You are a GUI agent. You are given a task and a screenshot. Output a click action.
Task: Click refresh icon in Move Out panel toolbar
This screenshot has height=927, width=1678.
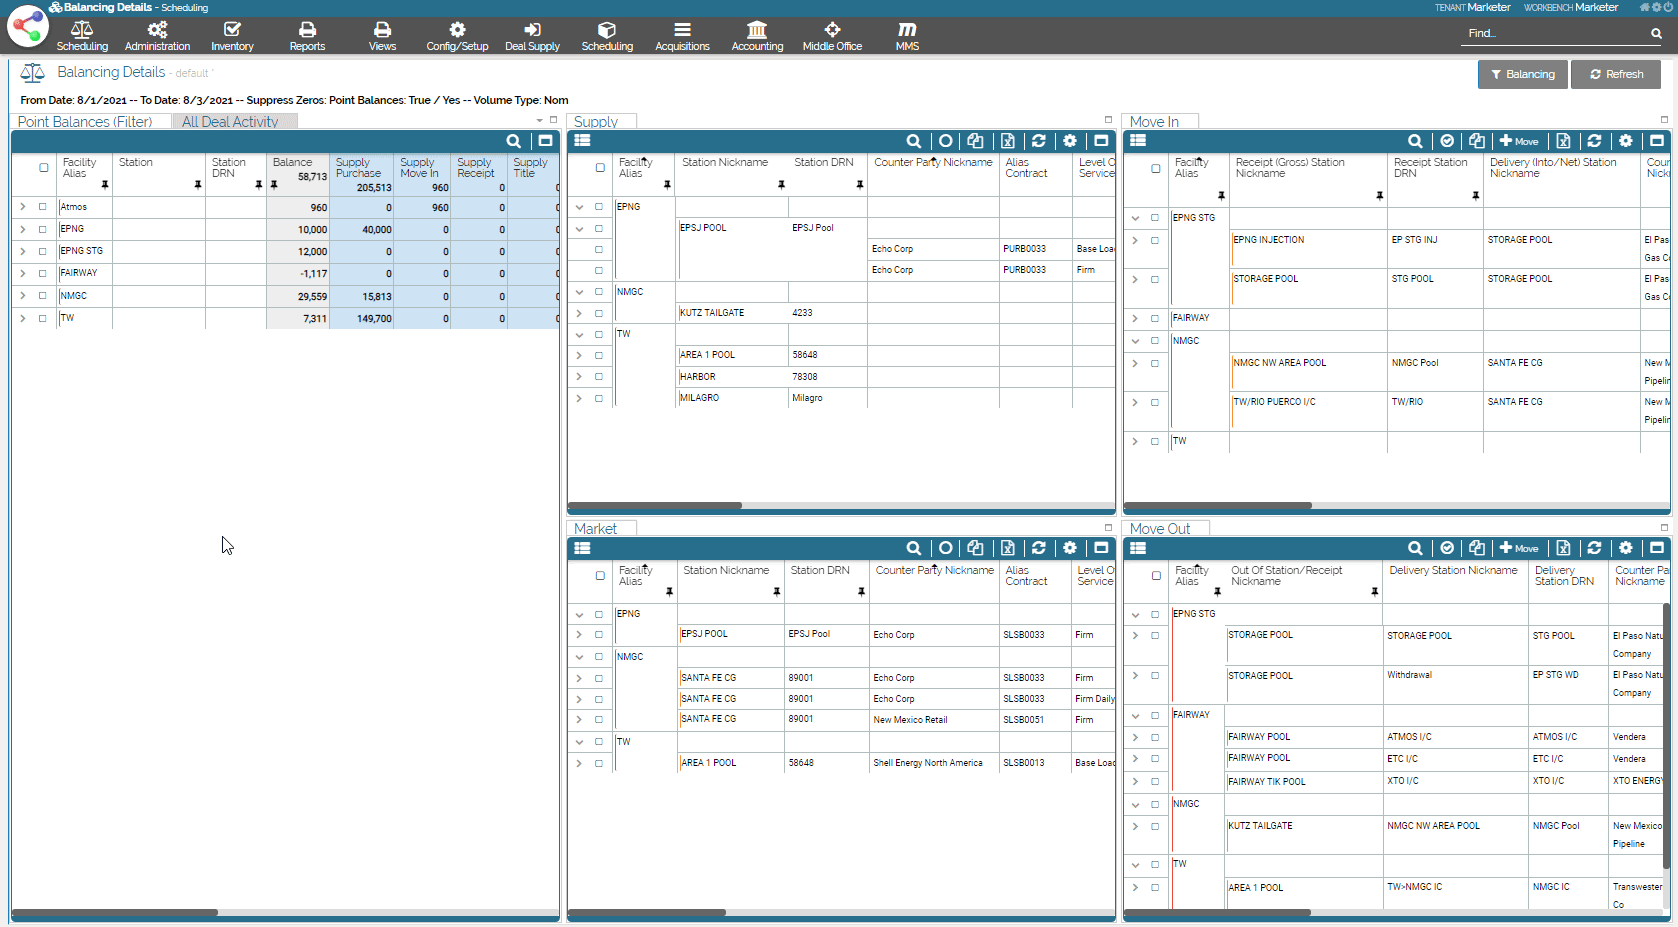1594,548
